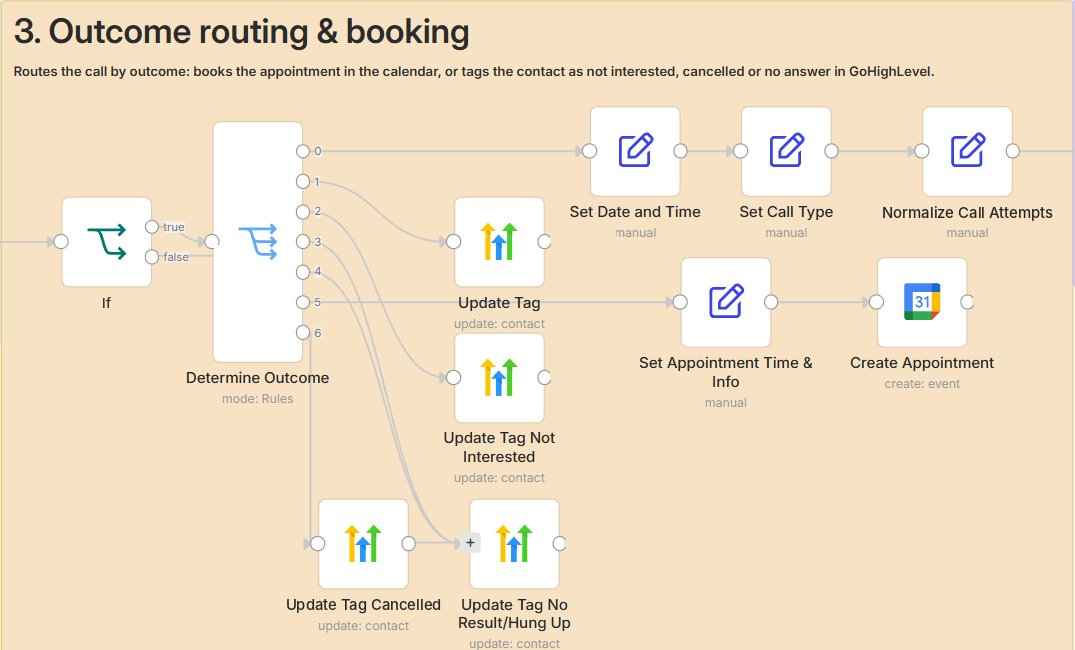Click the plus connector before No Result node
This screenshot has height=650, width=1075.
(470, 542)
